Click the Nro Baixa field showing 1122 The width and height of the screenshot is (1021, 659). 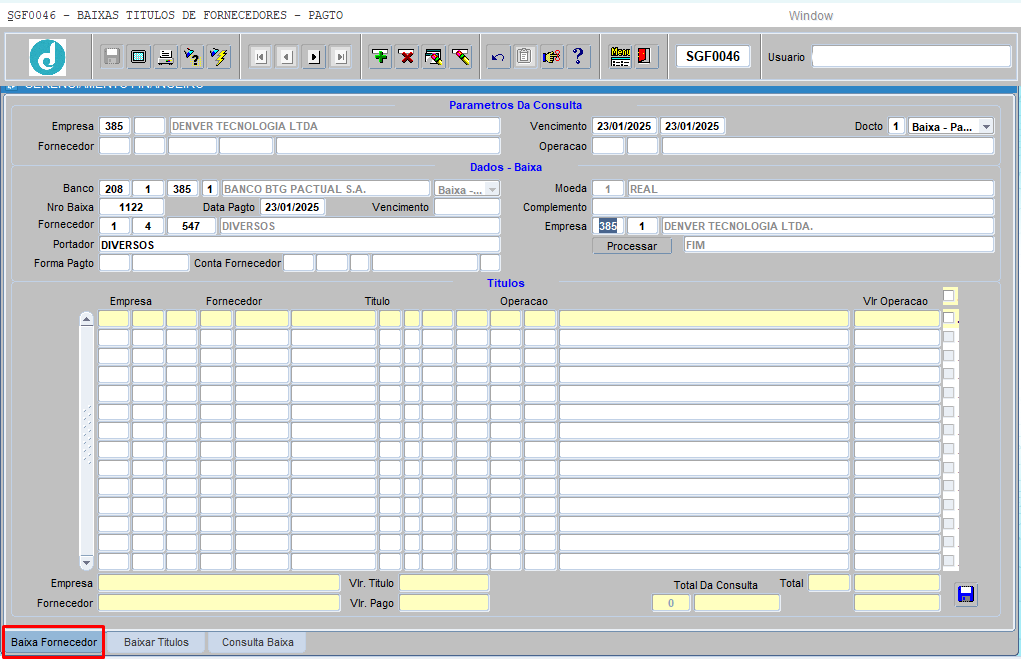coord(131,207)
